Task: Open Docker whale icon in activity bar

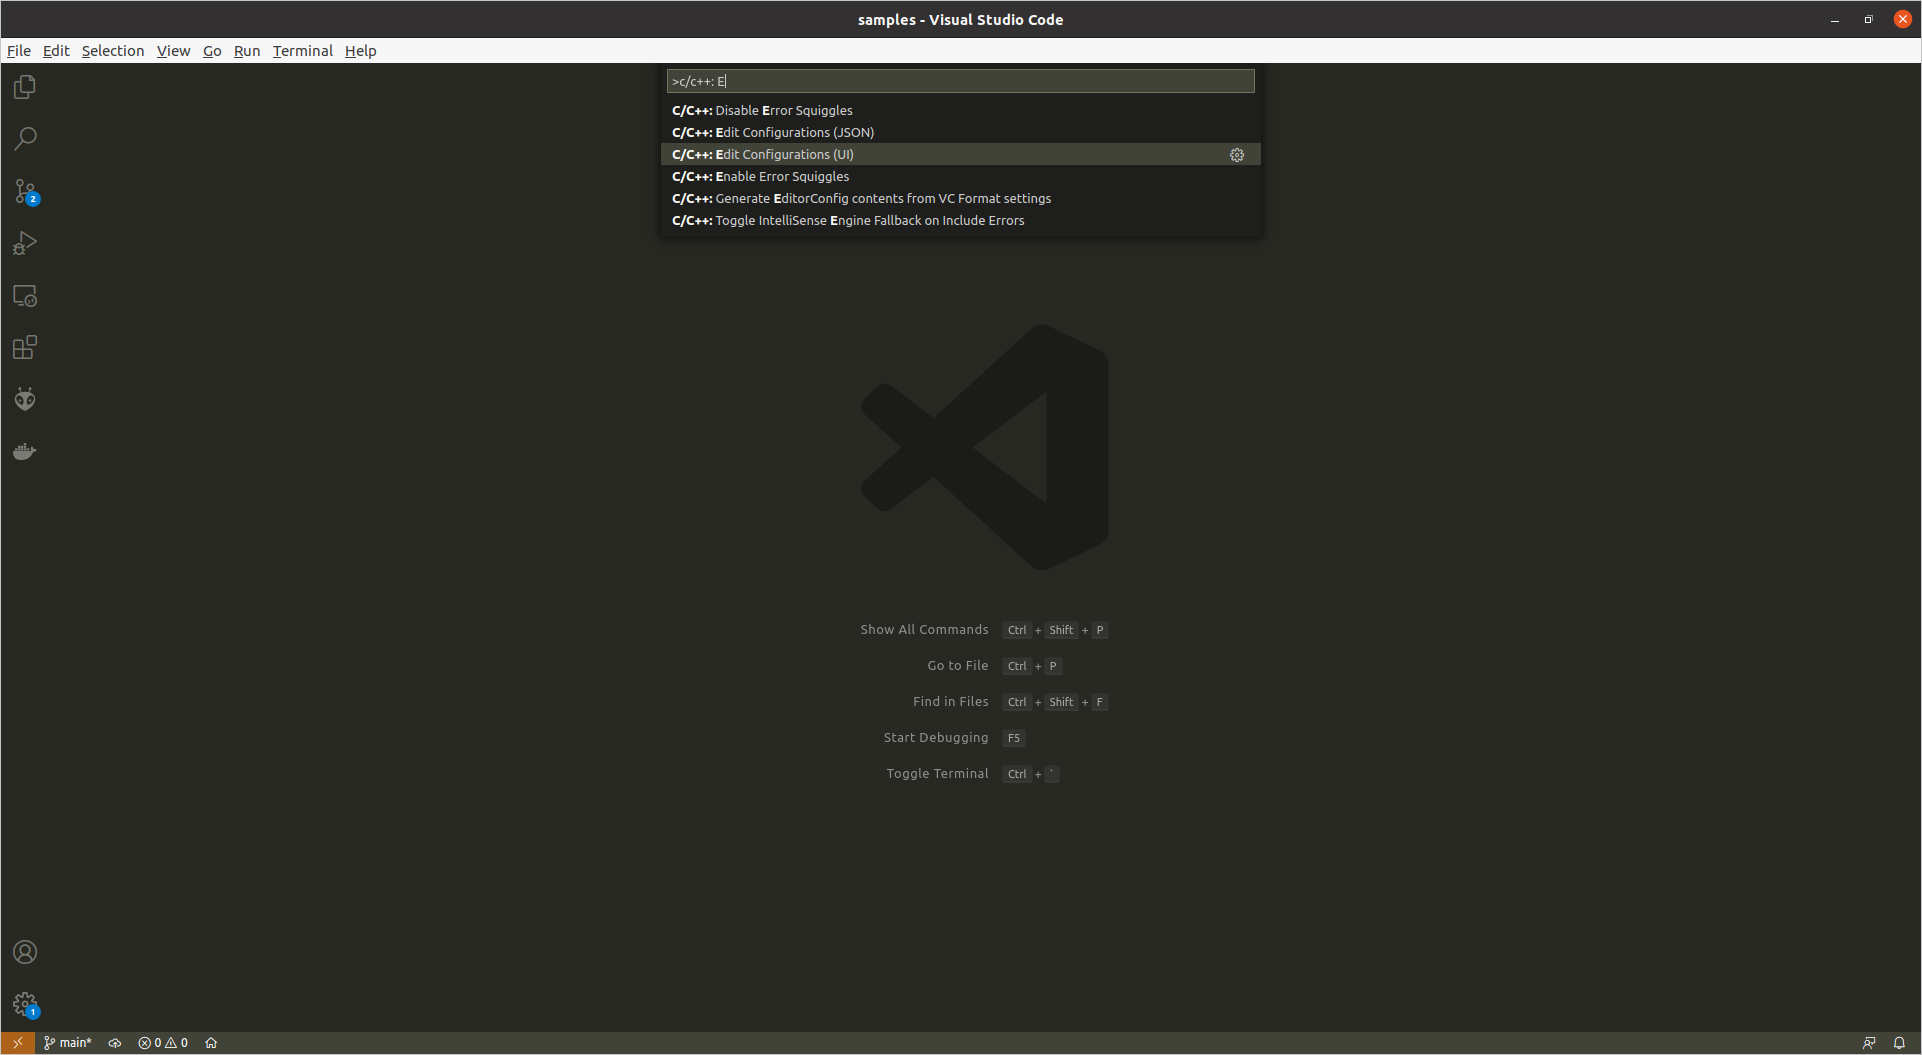Action: (25, 452)
